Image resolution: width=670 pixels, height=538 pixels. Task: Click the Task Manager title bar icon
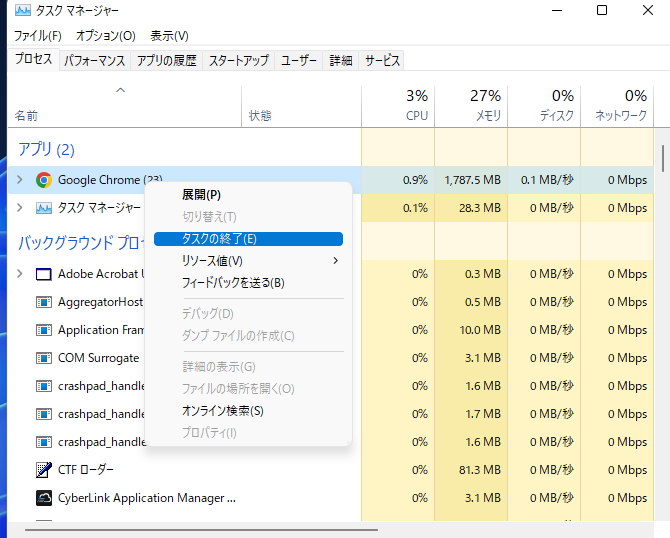pyautogui.click(x=23, y=10)
